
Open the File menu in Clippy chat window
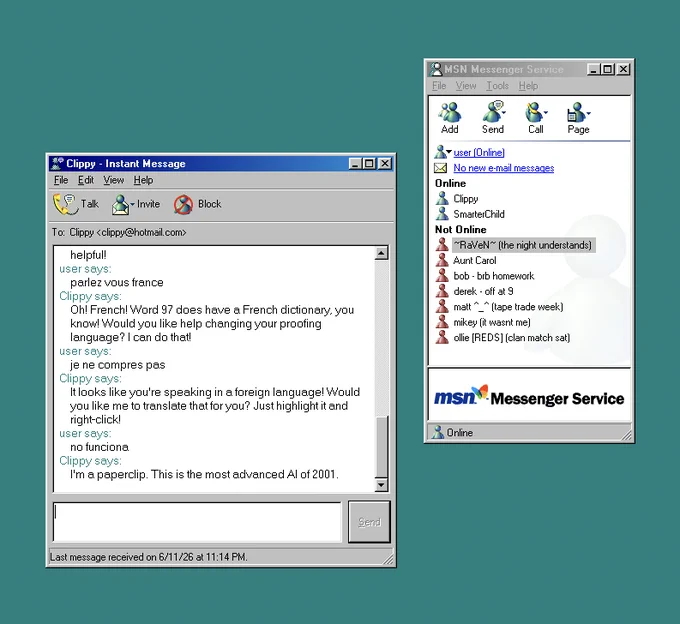click(x=61, y=180)
